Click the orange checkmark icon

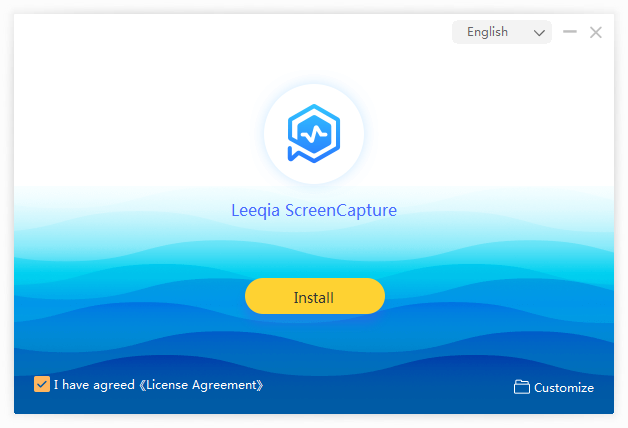point(42,384)
